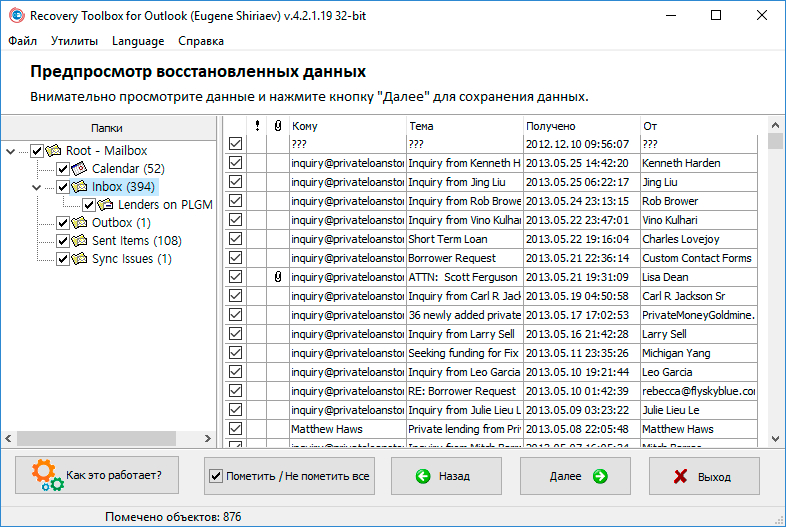Click the subject 'Borrower Request' from Custom Contact Forms

[x=452, y=258]
